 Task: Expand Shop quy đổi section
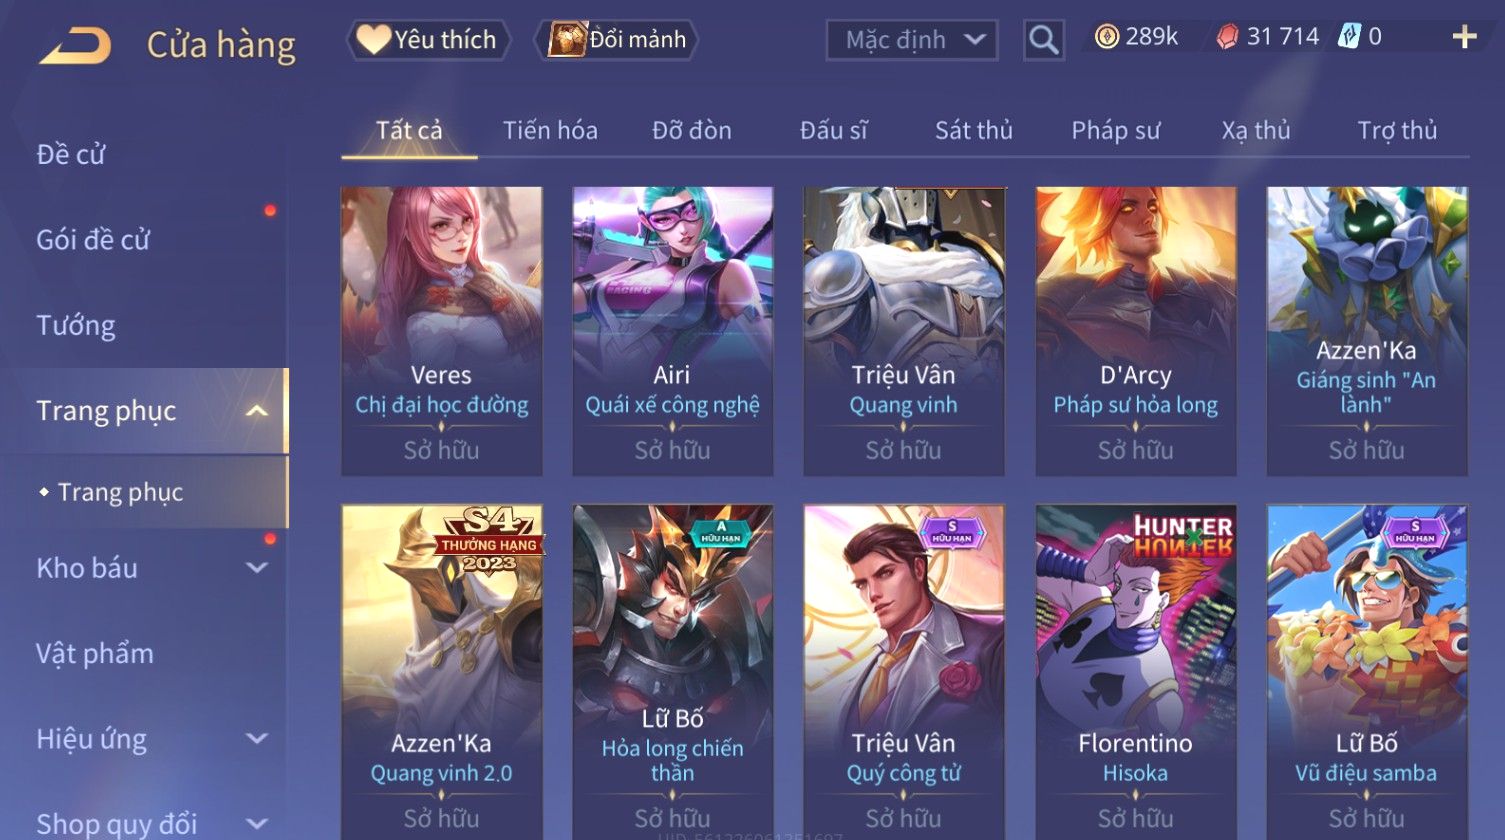(x=257, y=824)
